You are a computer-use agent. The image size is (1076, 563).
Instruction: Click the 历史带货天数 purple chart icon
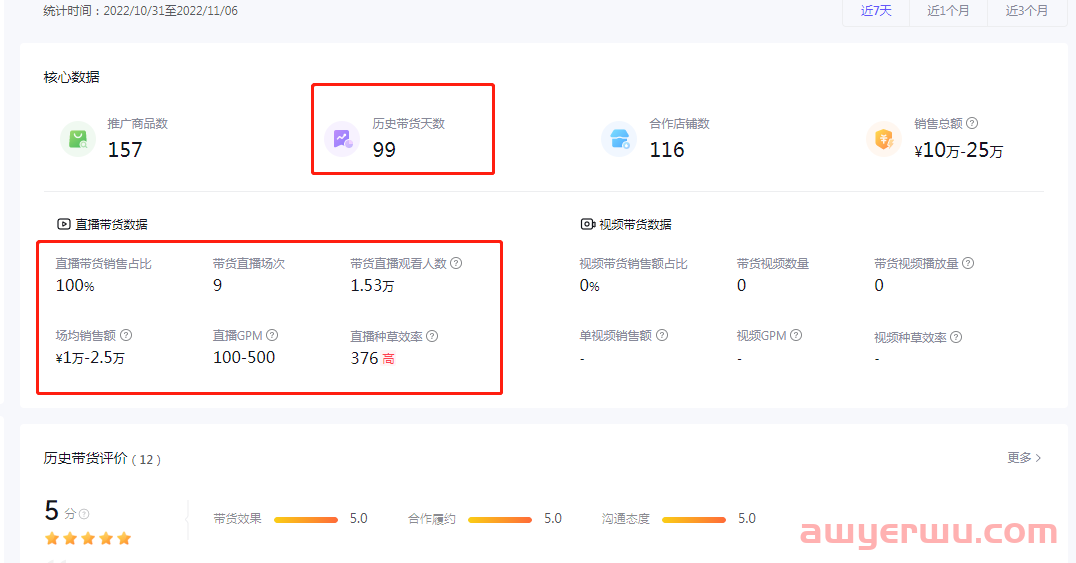tap(342, 139)
